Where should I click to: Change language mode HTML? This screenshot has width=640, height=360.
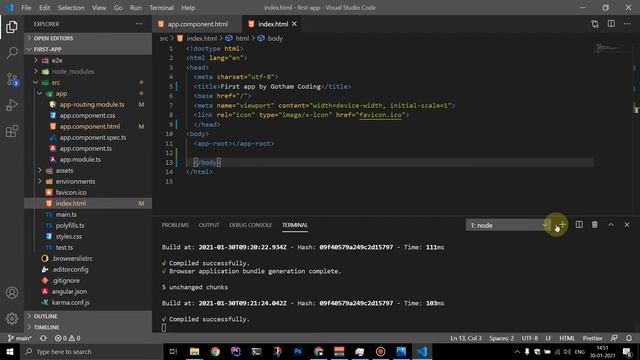pyautogui.click(x=567, y=338)
